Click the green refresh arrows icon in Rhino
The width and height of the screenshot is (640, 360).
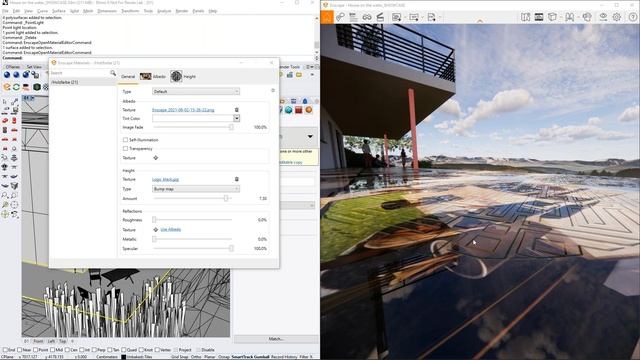(x=16, y=87)
